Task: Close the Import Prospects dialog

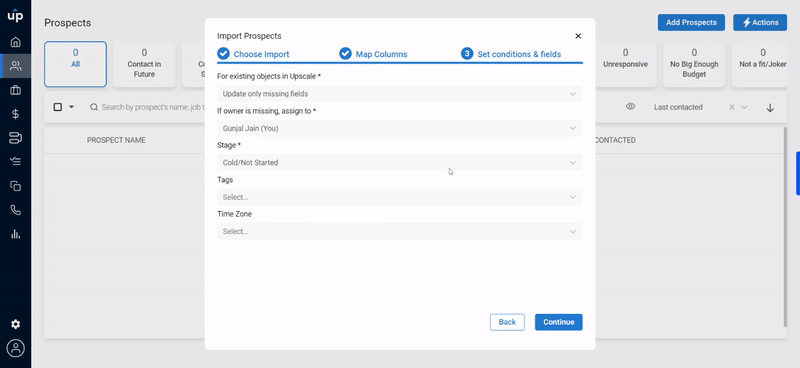Action: pyautogui.click(x=578, y=36)
